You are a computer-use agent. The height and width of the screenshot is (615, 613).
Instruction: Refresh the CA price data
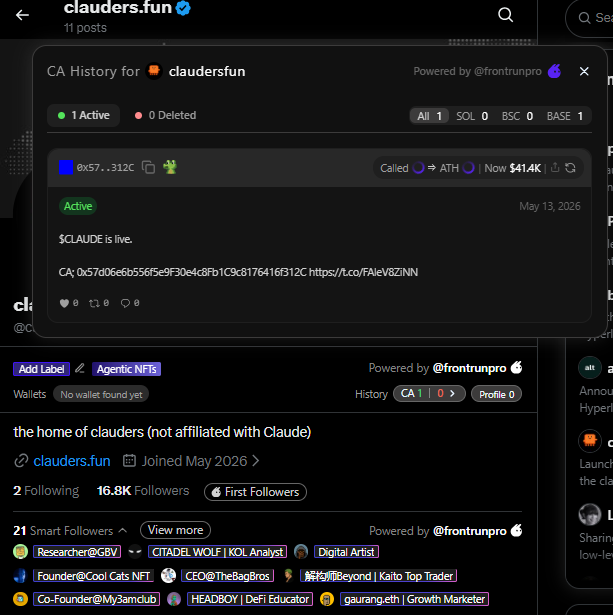click(570, 168)
